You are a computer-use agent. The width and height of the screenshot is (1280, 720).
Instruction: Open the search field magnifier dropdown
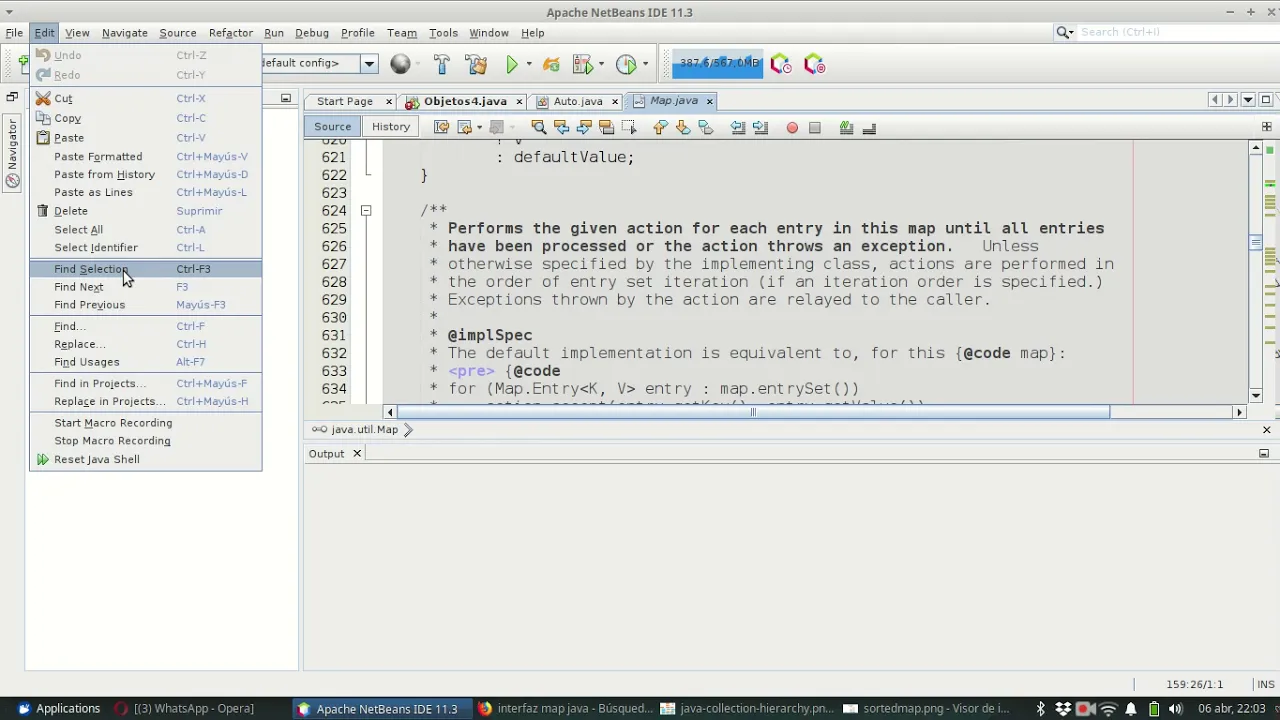1065,33
